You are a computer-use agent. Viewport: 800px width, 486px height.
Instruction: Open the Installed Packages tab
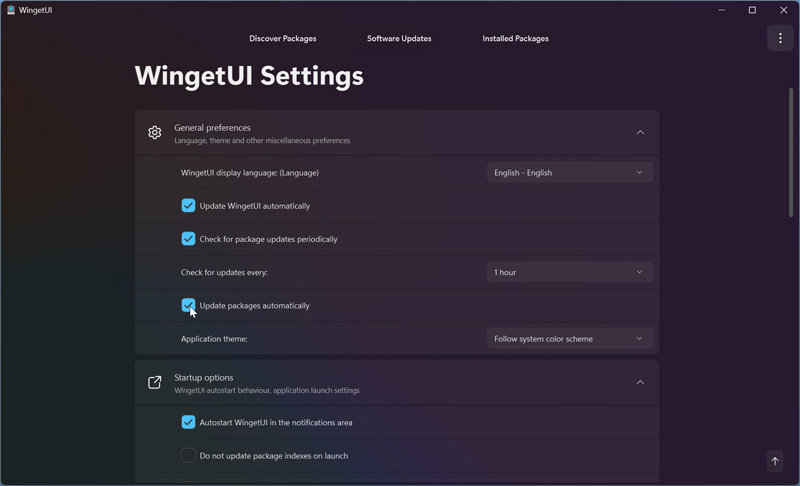pos(515,39)
